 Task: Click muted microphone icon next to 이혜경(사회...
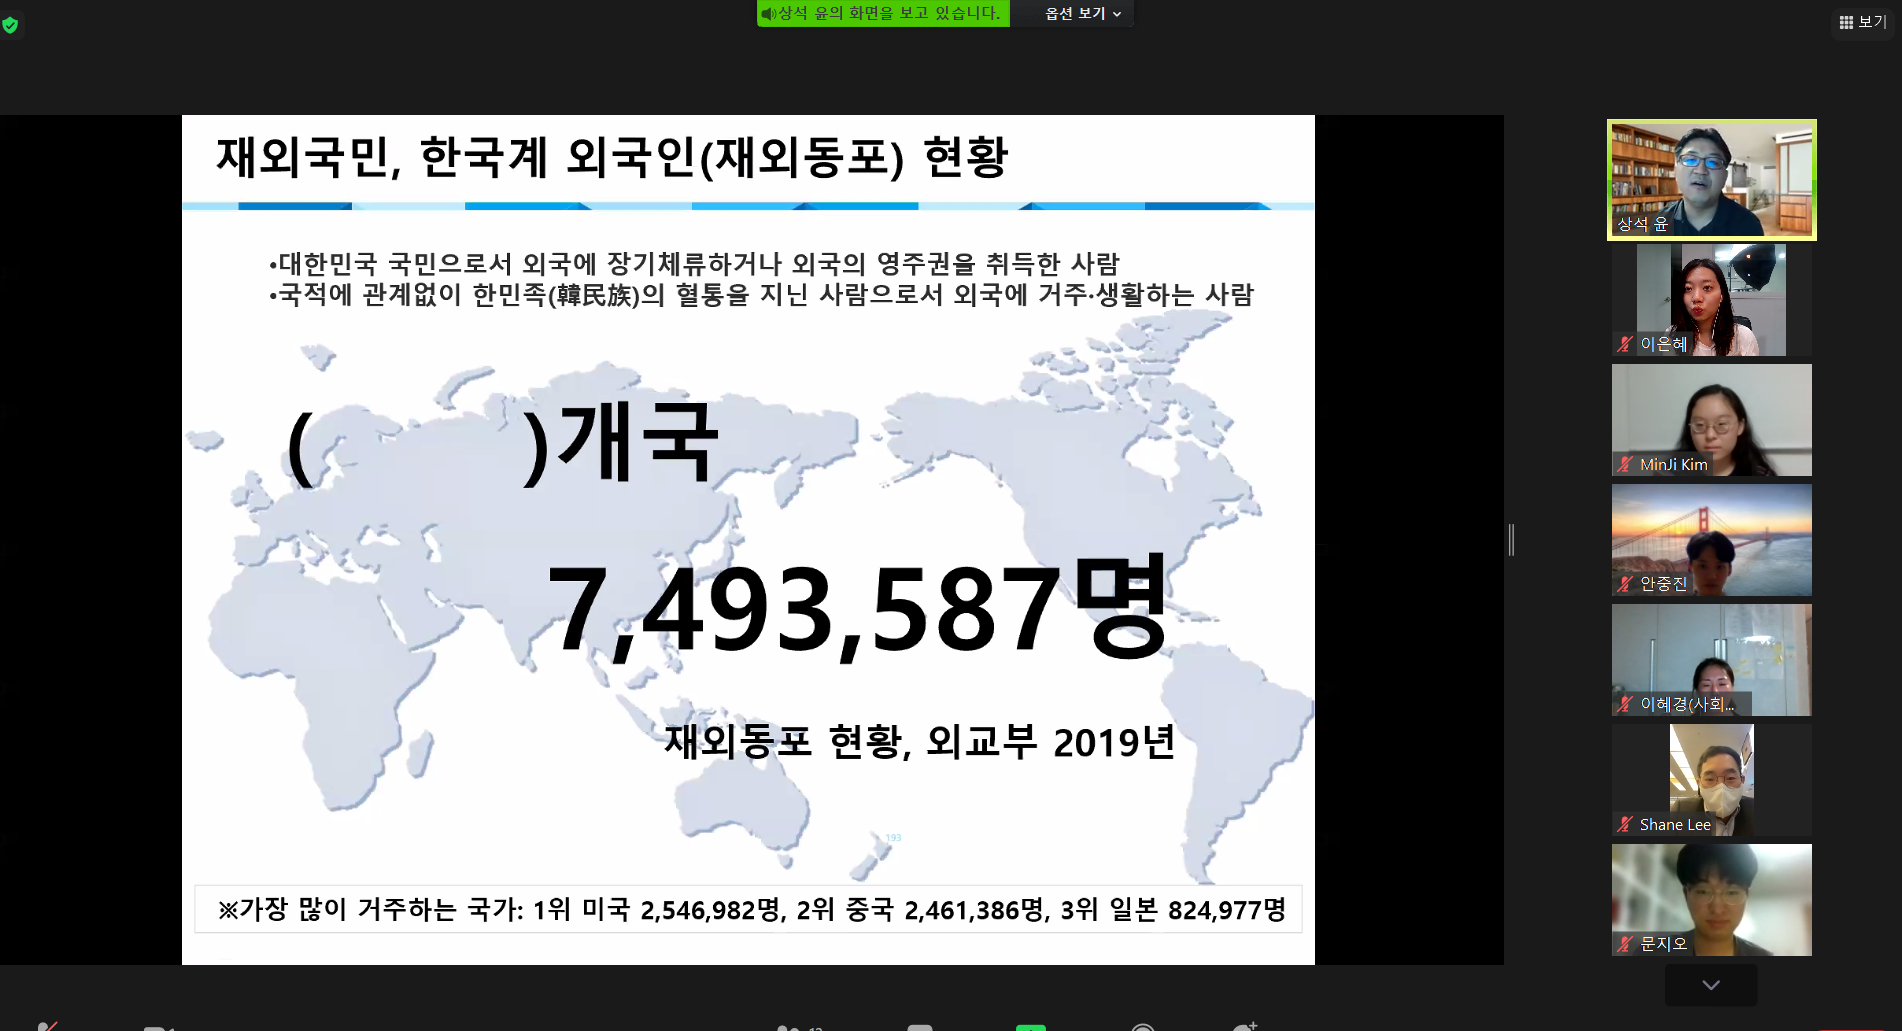(x=1625, y=704)
